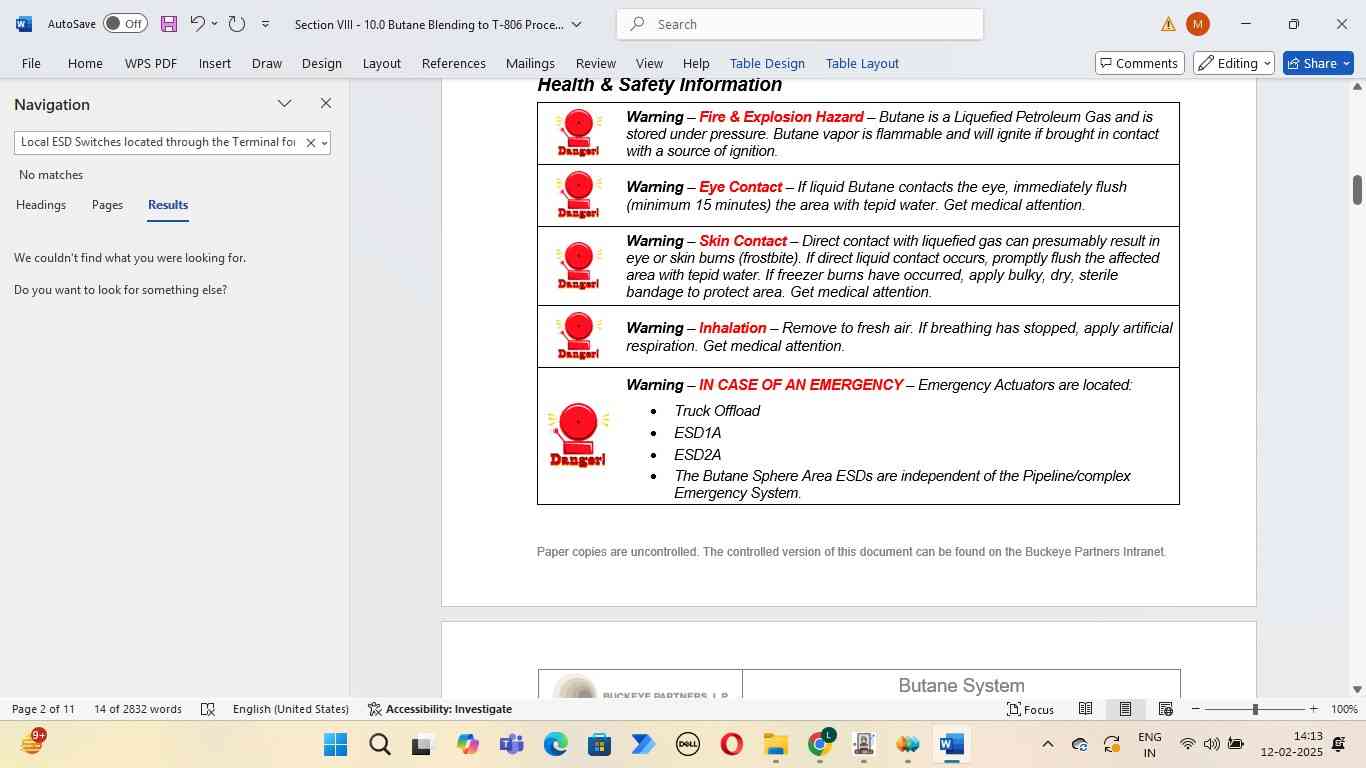Open the Draw tab

[266, 63]
